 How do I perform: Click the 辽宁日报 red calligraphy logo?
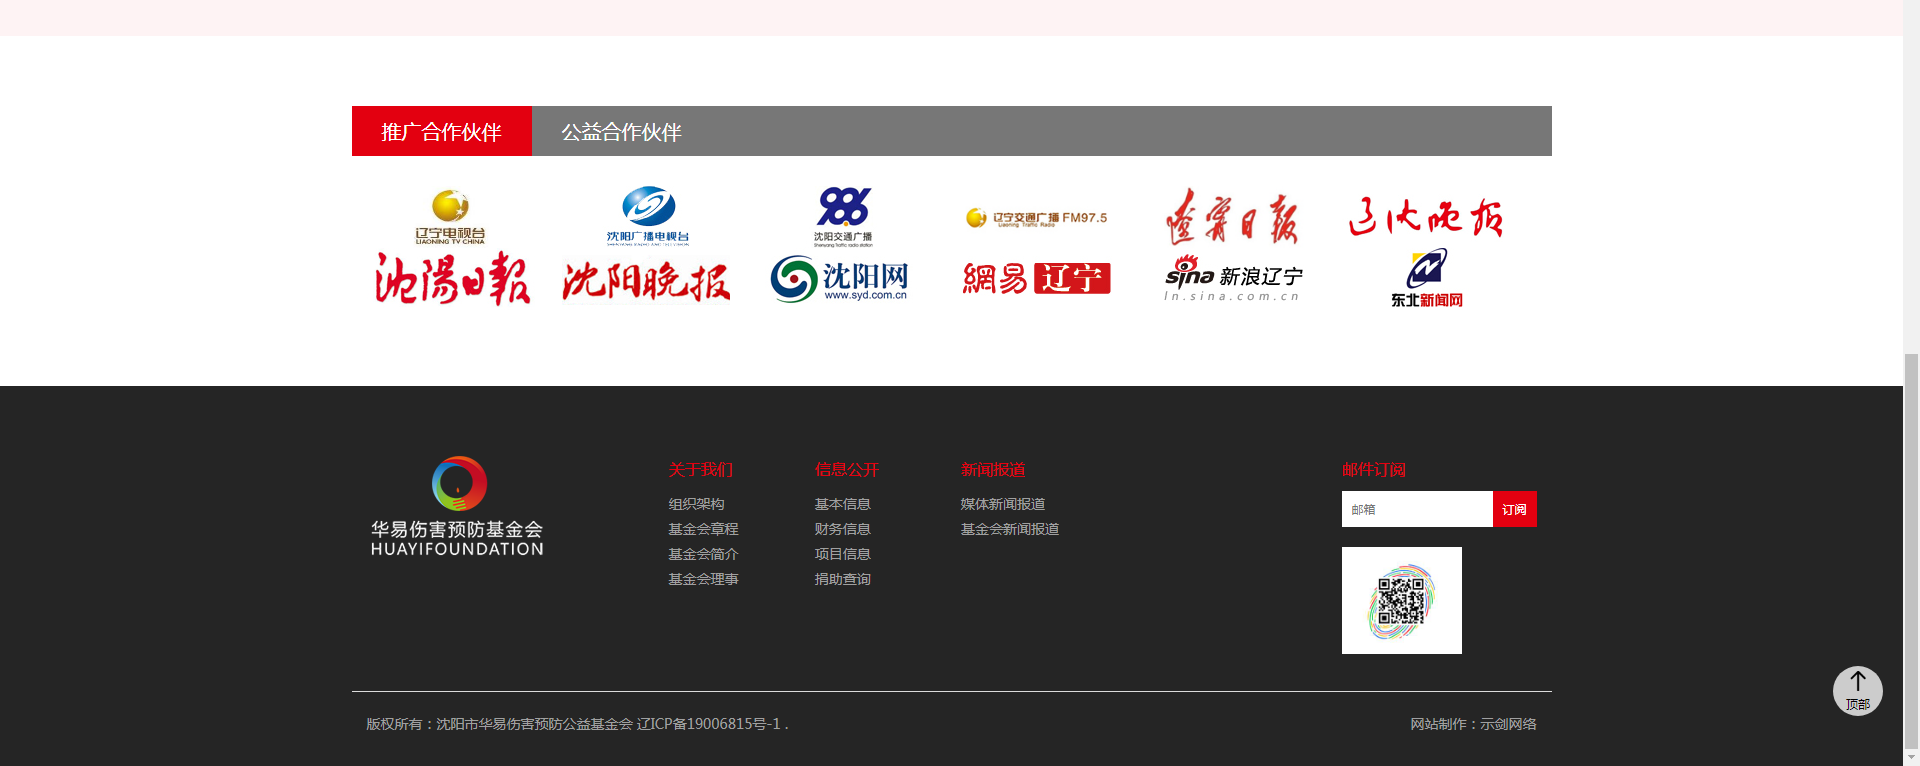click(1232, 217)
